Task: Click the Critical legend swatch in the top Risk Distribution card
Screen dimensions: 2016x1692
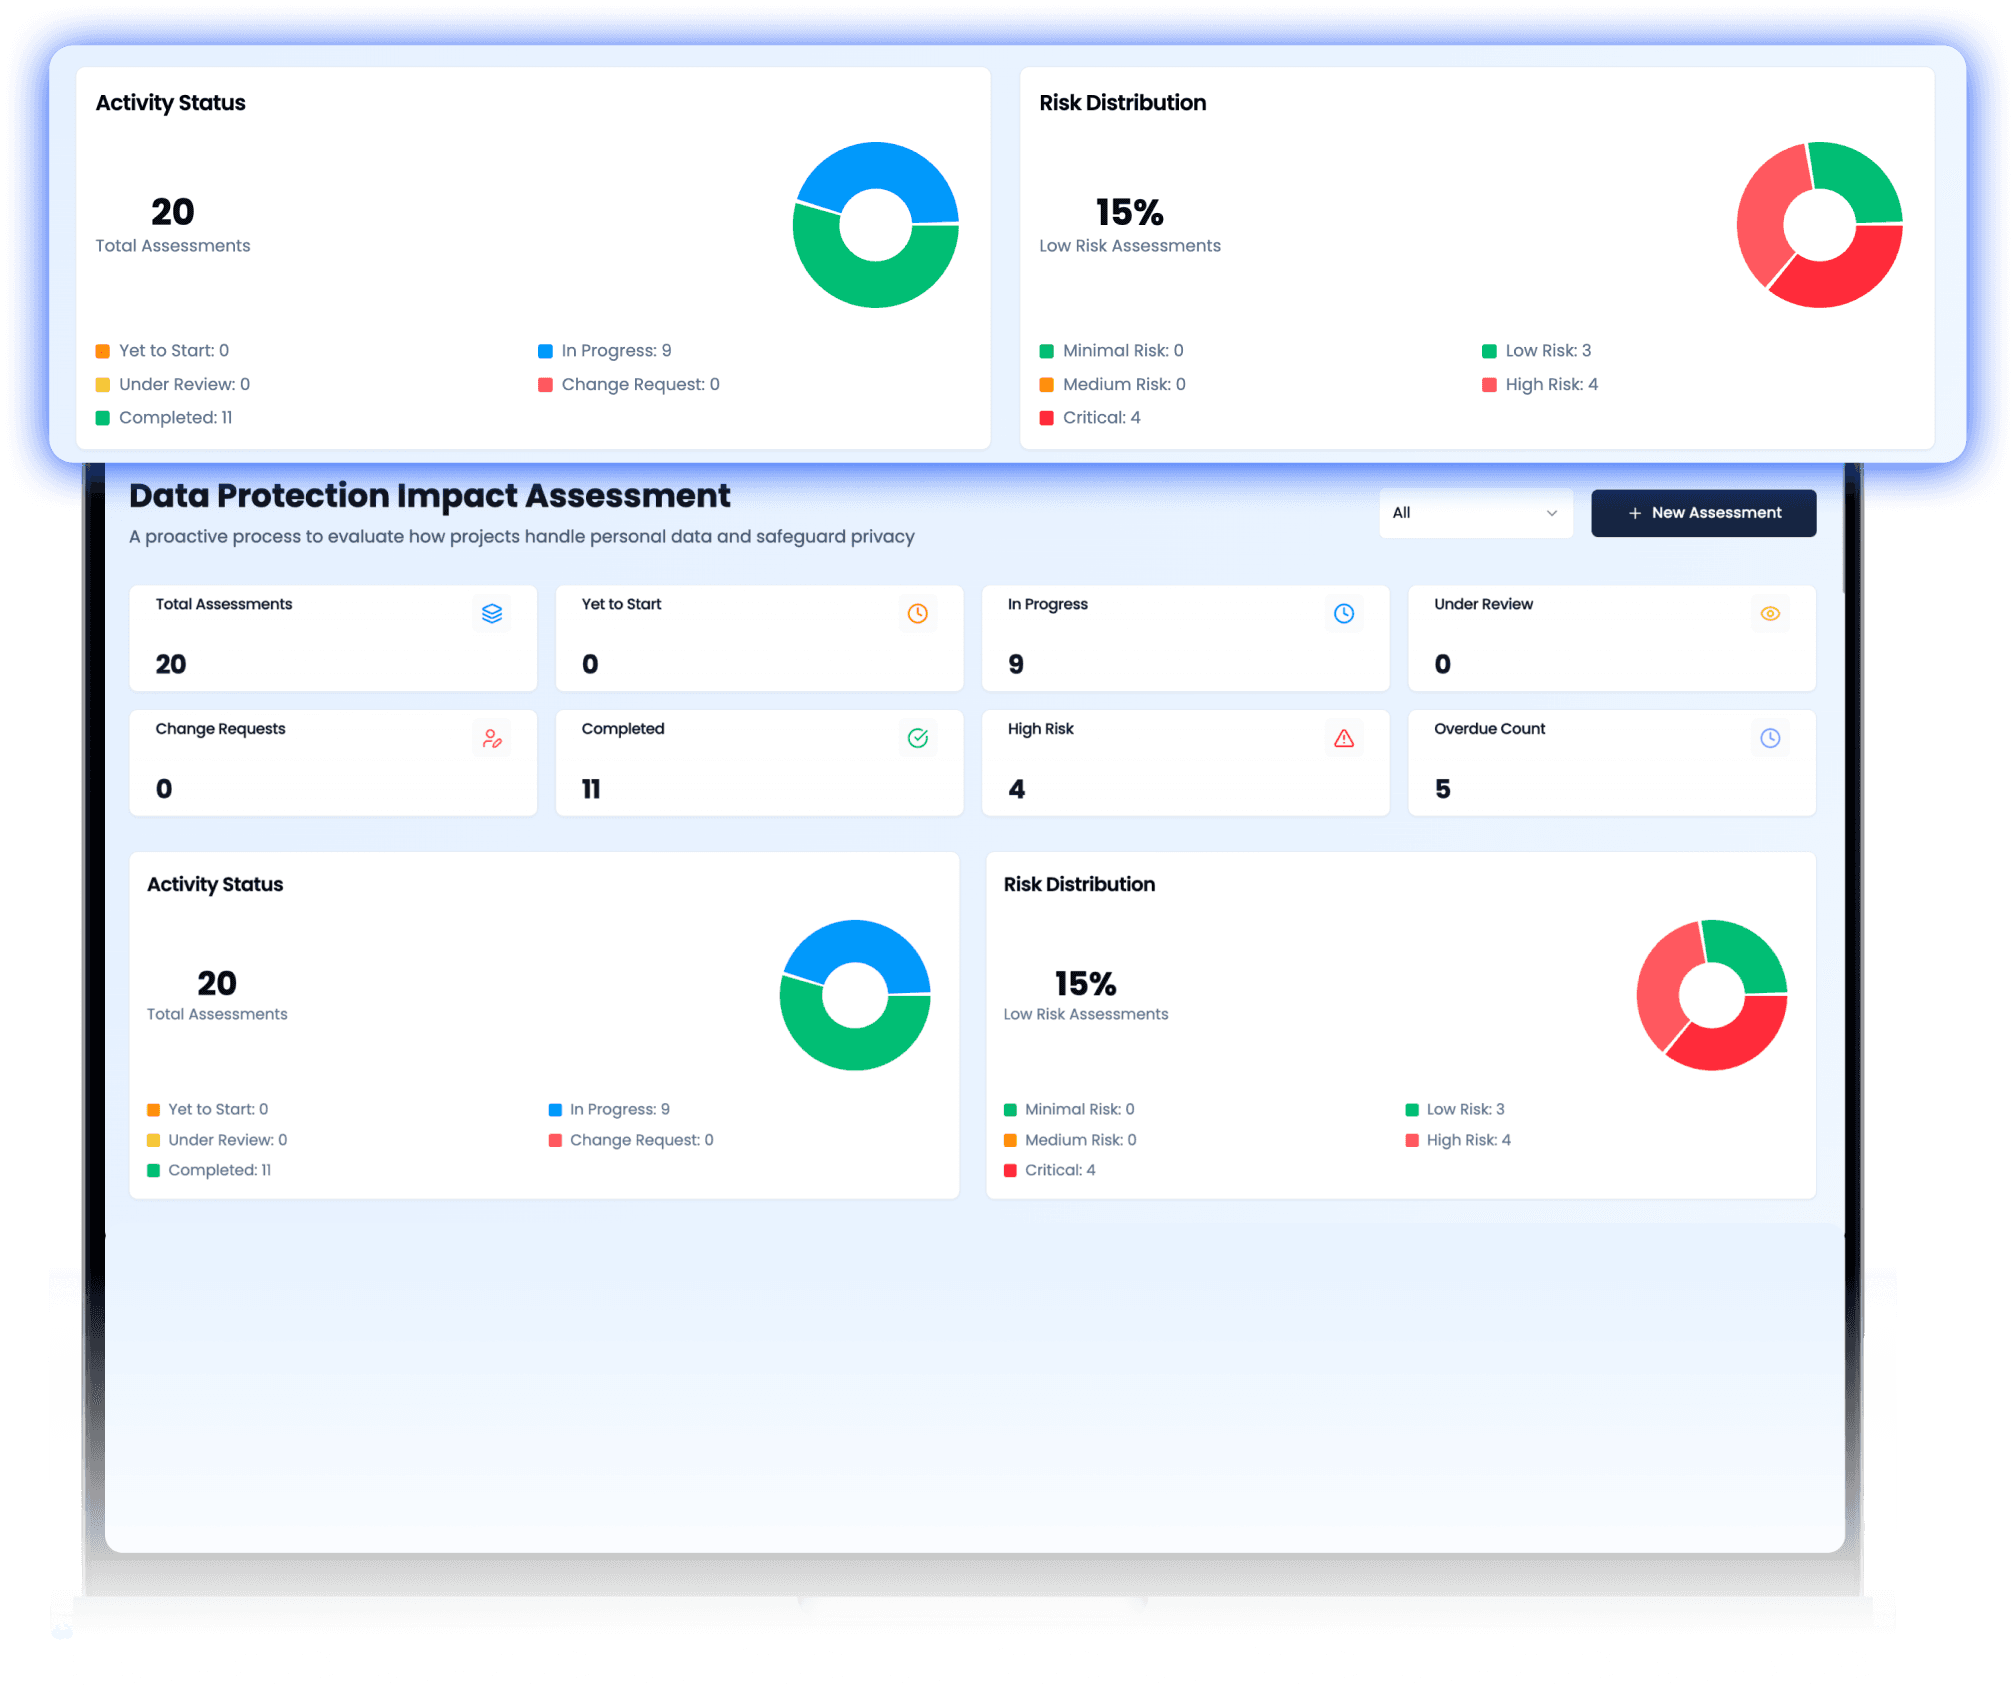Action: (1046, 418)
